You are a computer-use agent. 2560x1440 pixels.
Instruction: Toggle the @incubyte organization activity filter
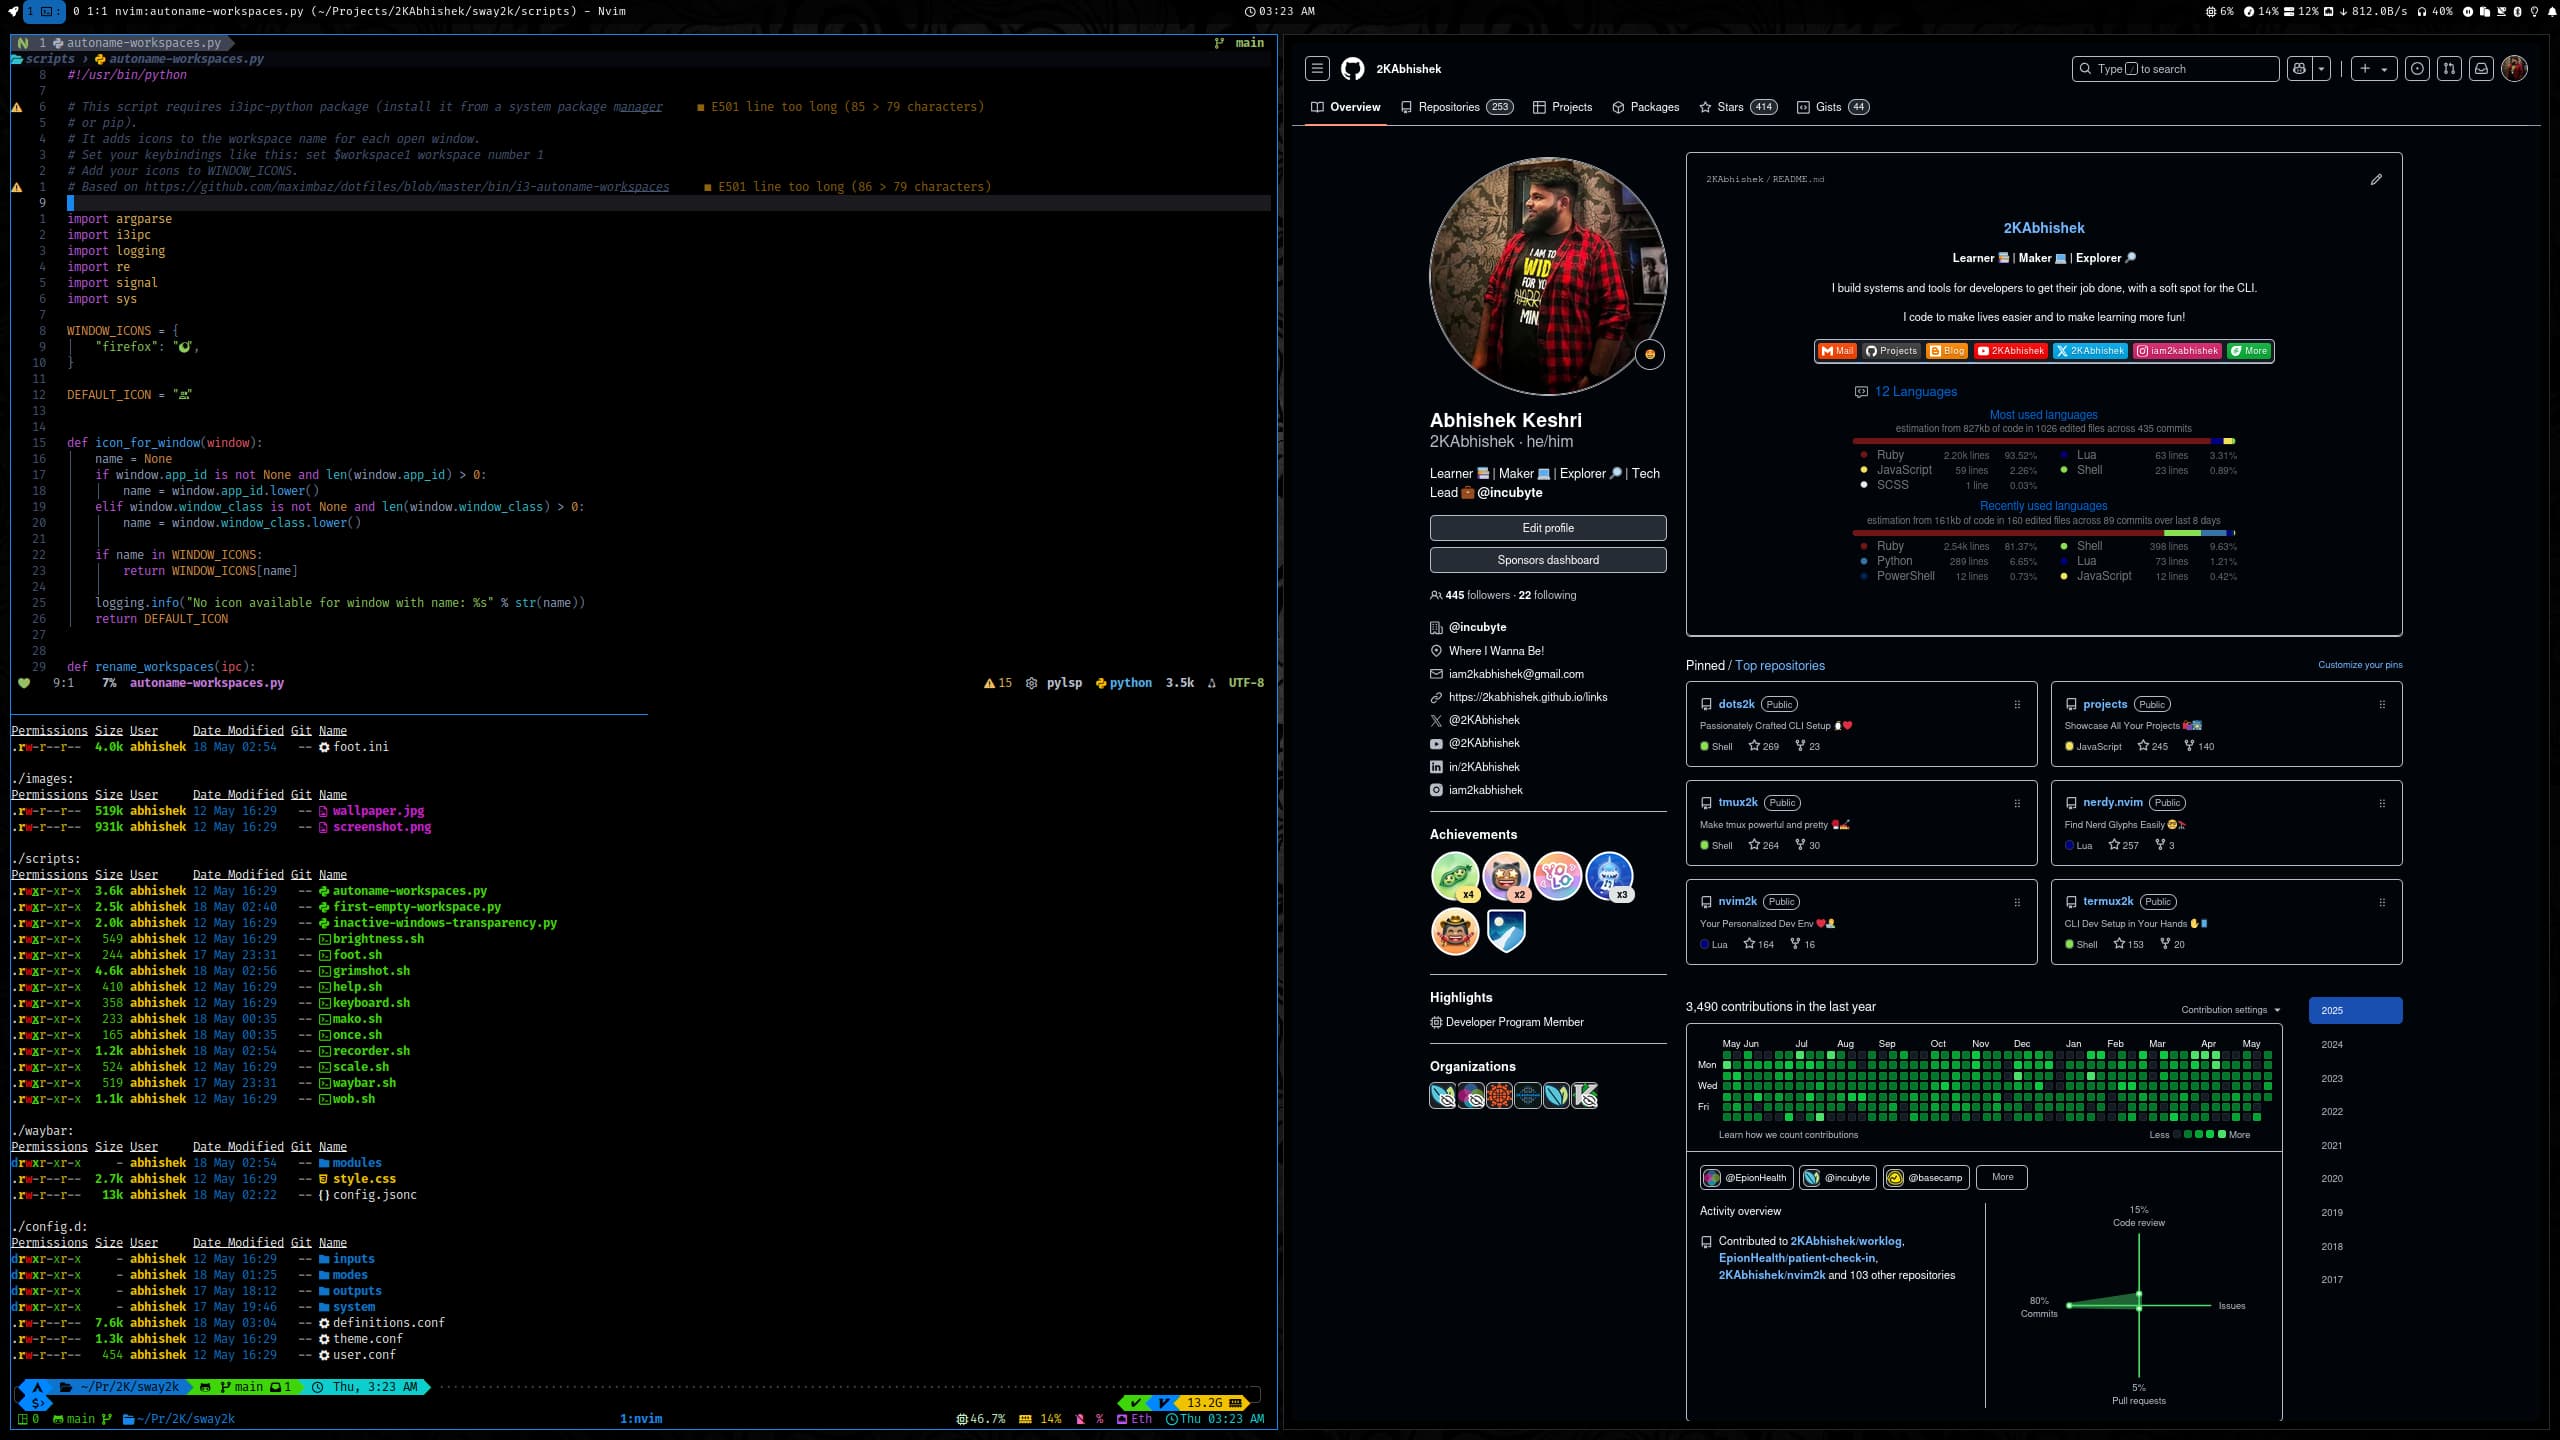[x=1837, y=1178]
